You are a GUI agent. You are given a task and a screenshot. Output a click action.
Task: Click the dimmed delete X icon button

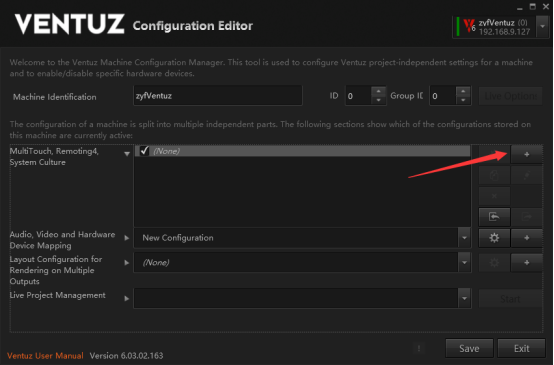tap(494, 196)
